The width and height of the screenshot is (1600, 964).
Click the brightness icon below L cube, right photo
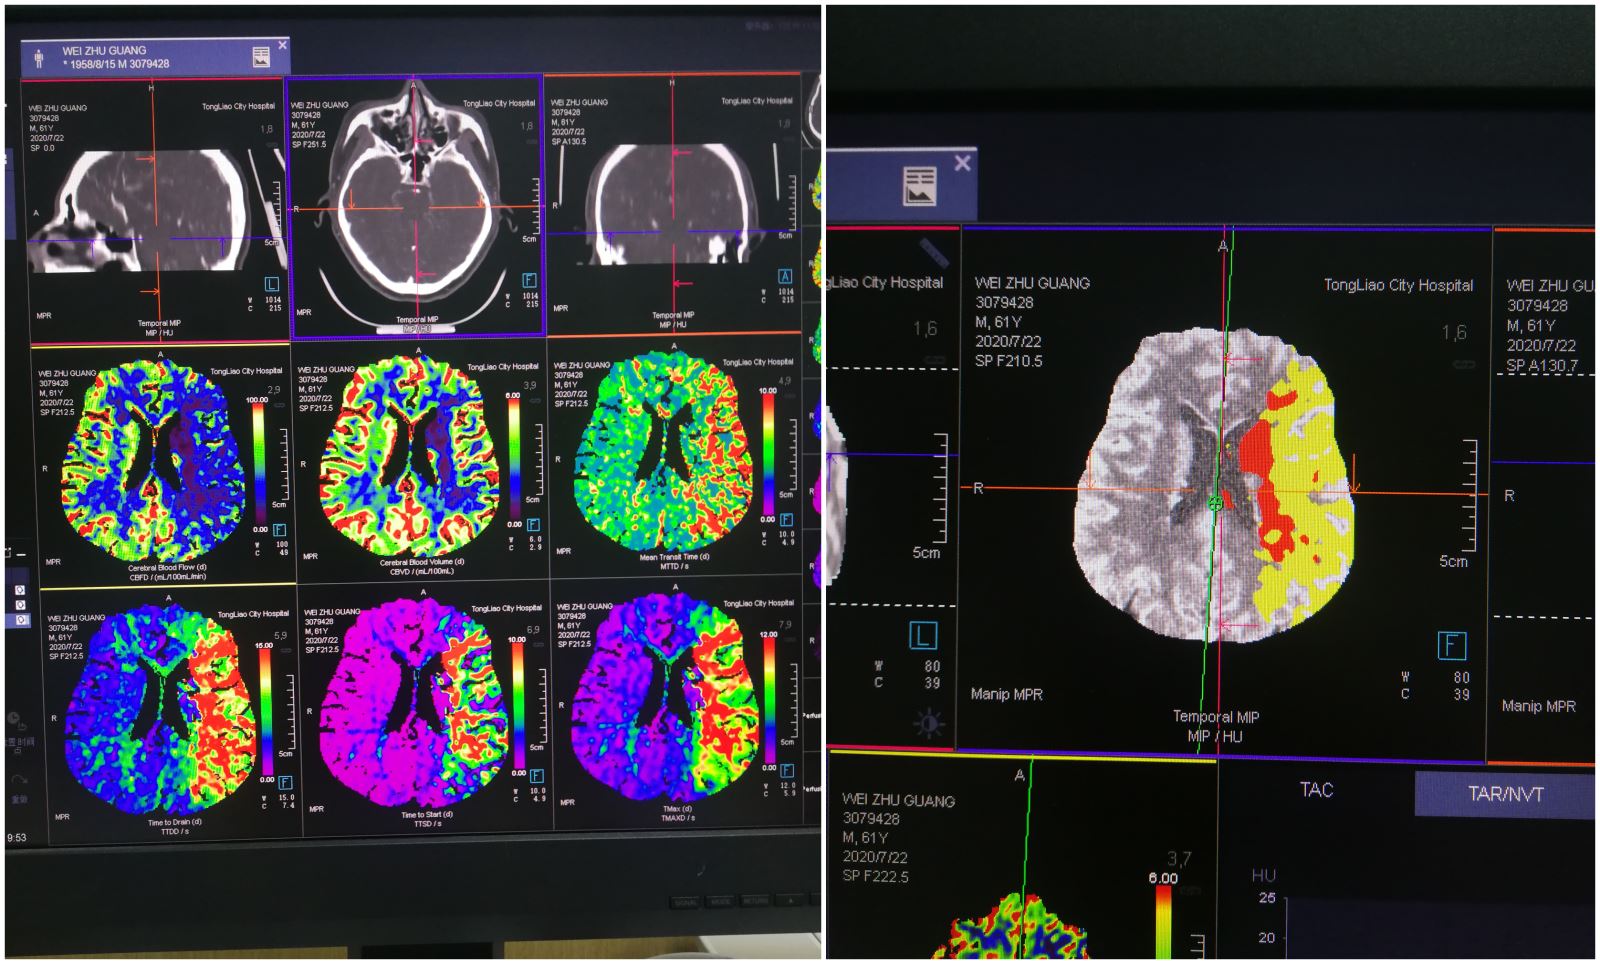[927, 722]
